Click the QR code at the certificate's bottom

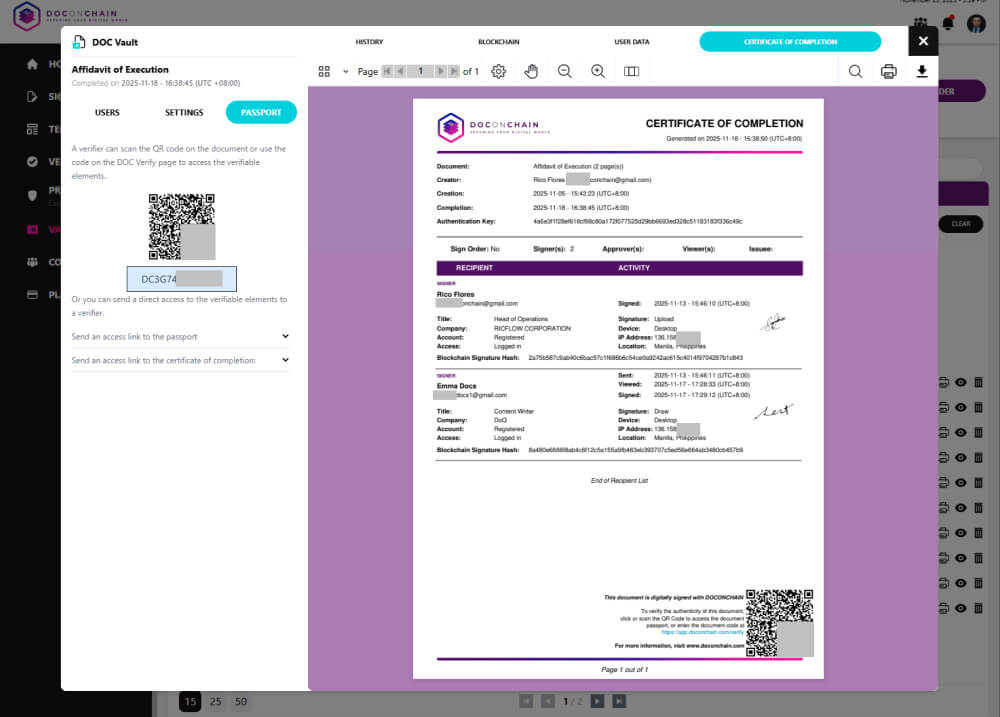pyautogui.click(x=779, y=623)
